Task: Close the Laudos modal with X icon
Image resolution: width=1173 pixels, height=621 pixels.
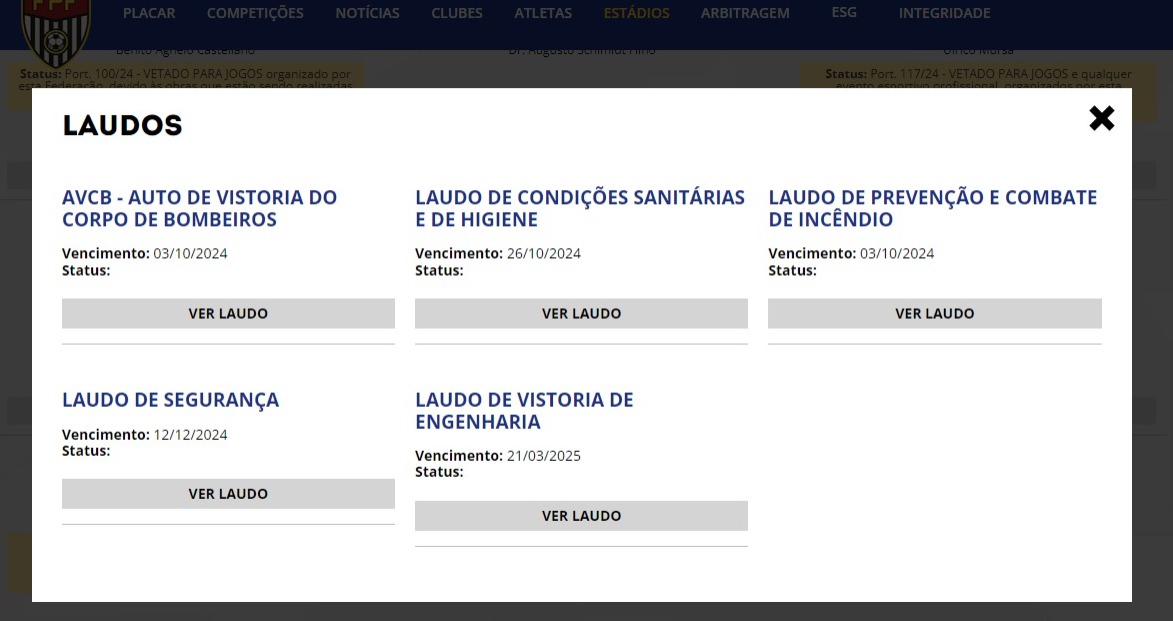Action: (1101, 118)
